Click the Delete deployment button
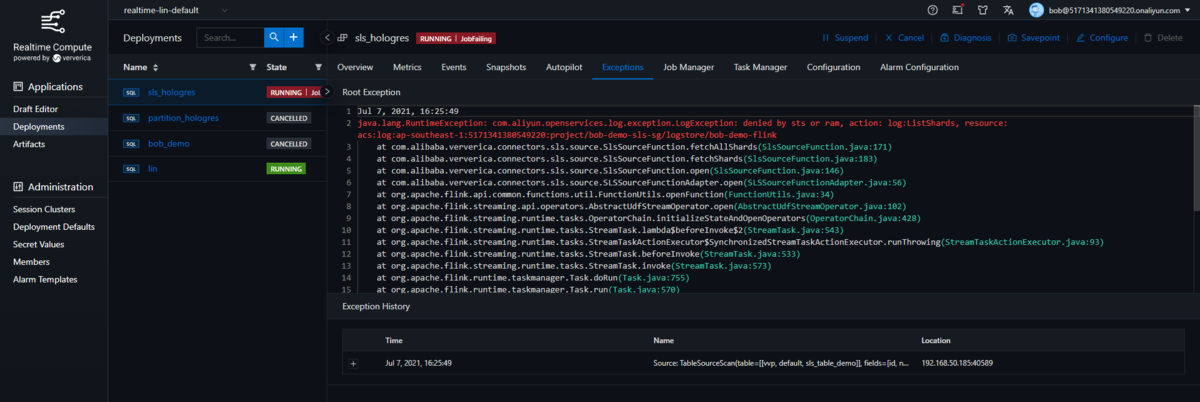The width and height of the screenshot is (1200, 402). click(x=1162, y=38)
